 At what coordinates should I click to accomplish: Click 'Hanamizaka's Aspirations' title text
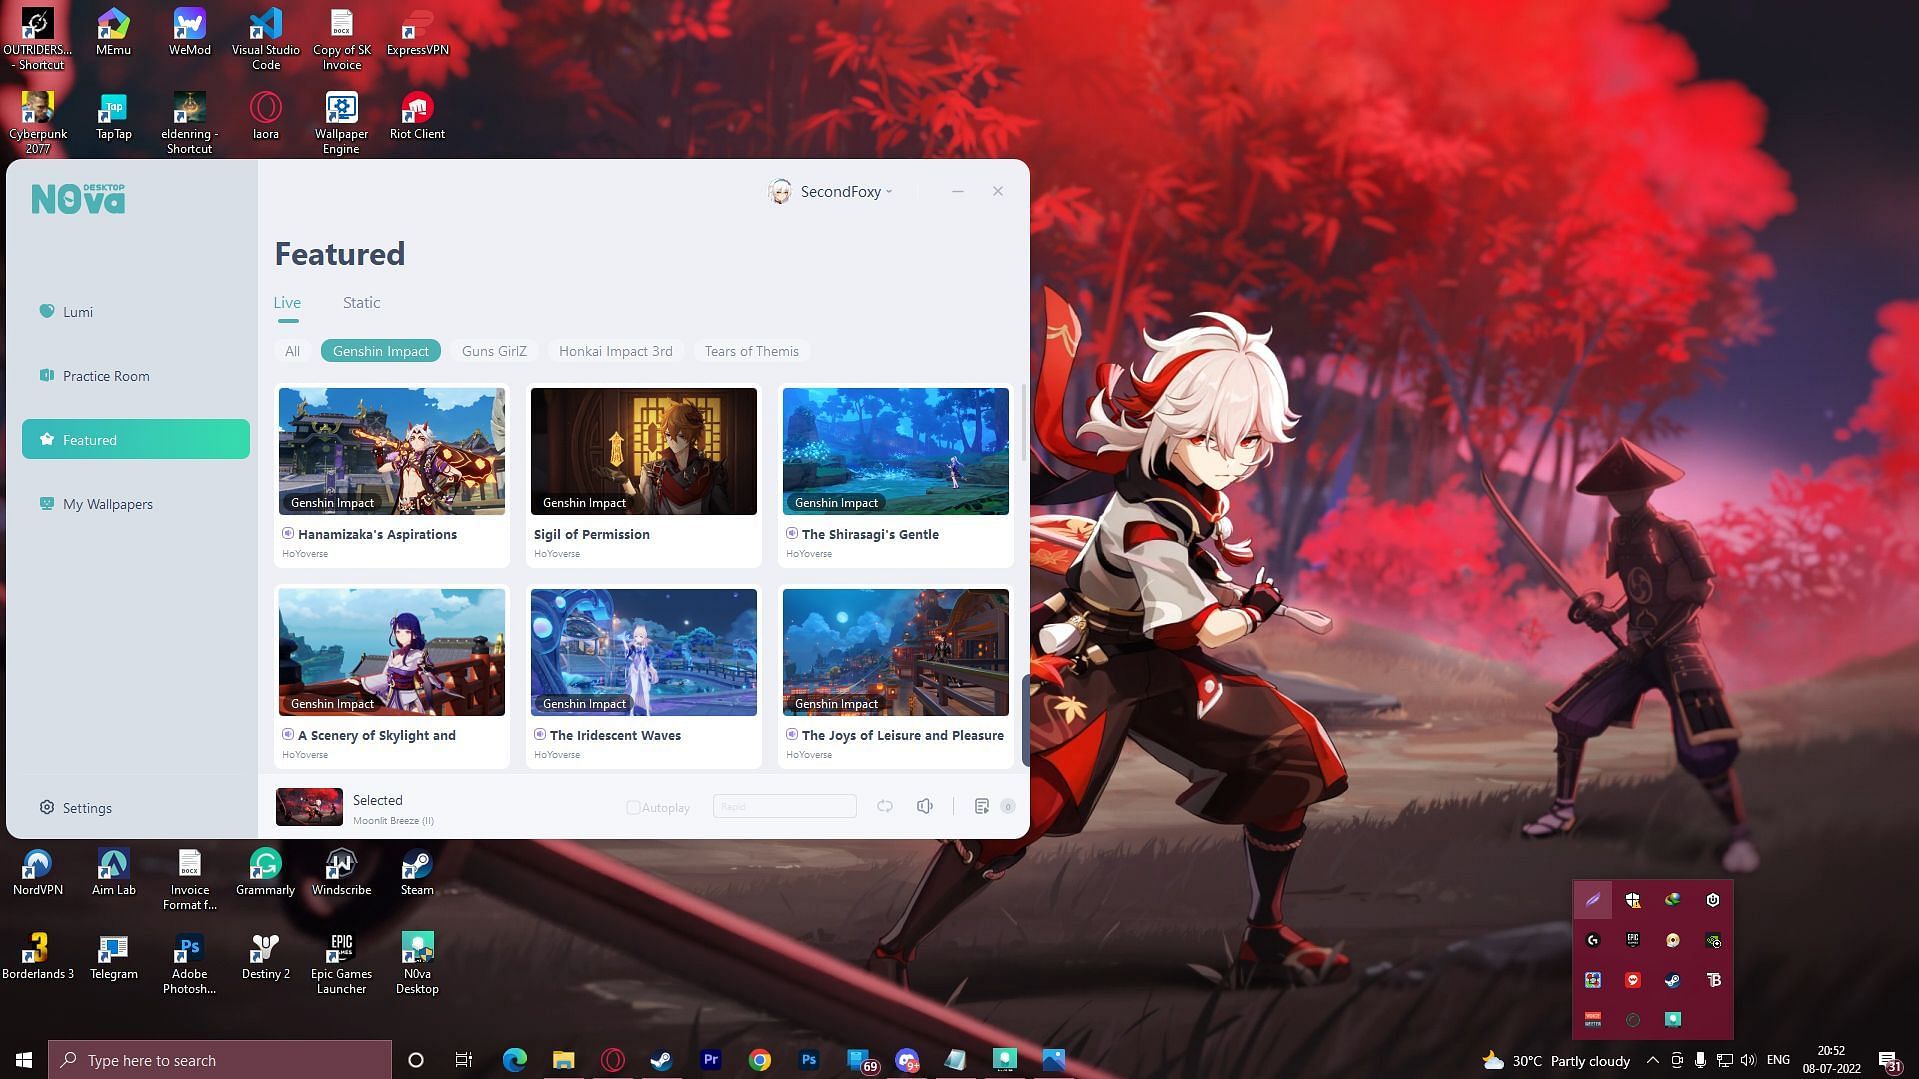click(x=377, y=535)
